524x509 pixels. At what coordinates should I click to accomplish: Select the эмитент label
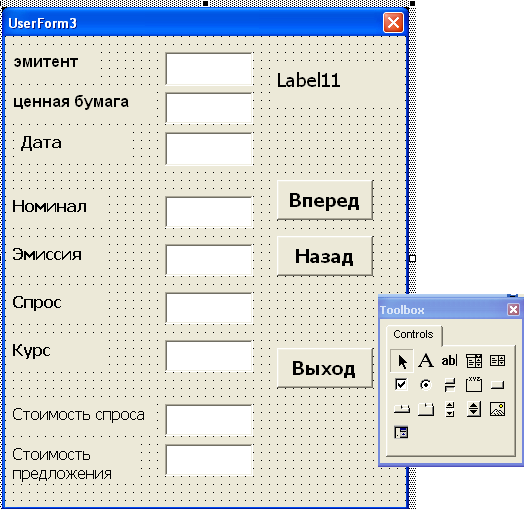46,62
